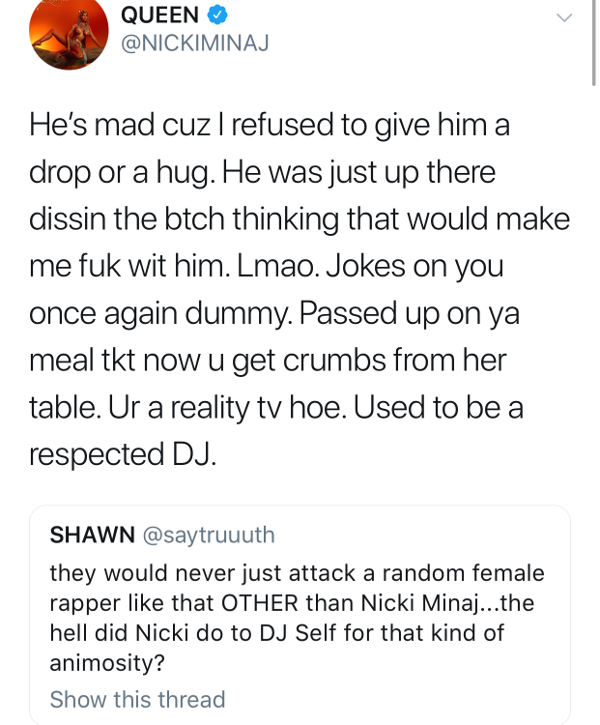This screenshot has height=725, width=600.
Task: Open the QUEEN profile avatar picture
Action: [x=68, y=31]
